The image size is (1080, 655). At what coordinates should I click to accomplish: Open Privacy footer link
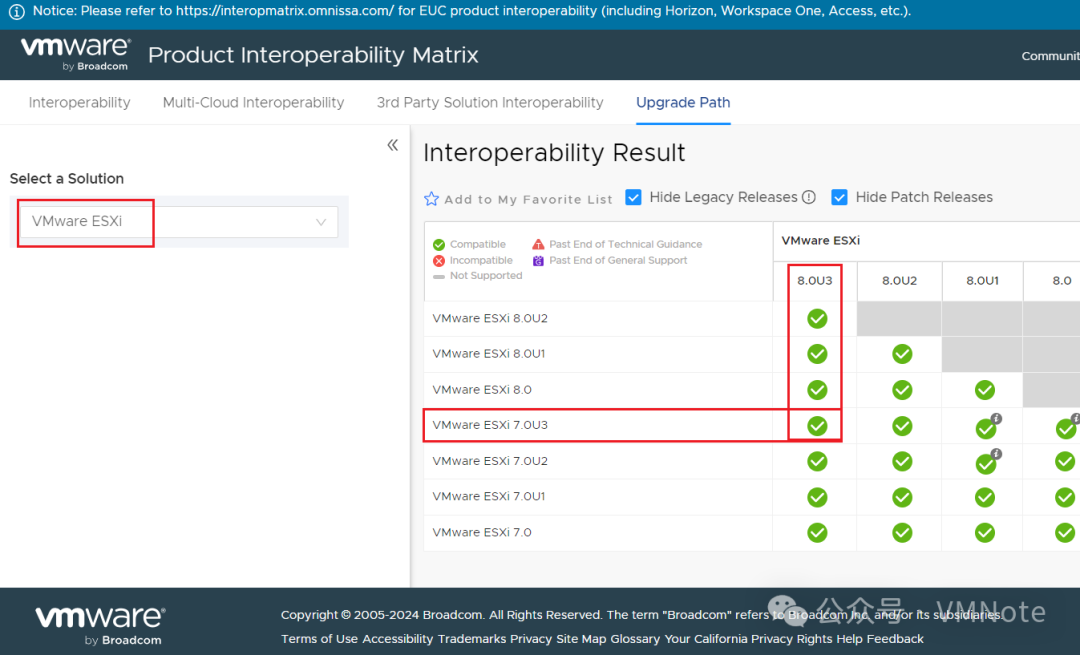coord(531,639)
